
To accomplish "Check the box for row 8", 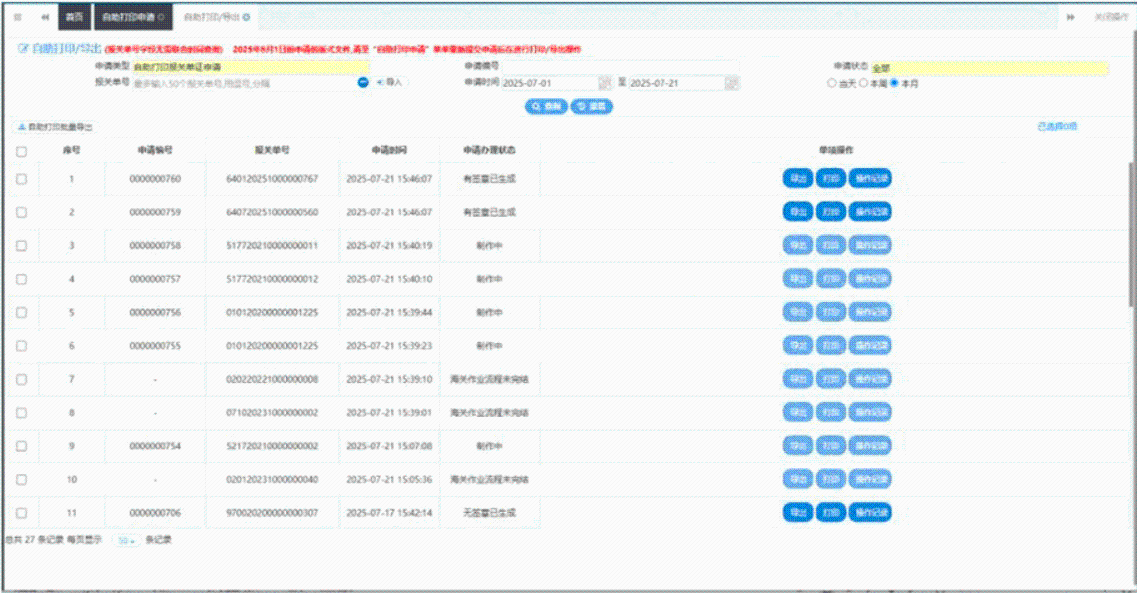I will (x=21, y=412).
